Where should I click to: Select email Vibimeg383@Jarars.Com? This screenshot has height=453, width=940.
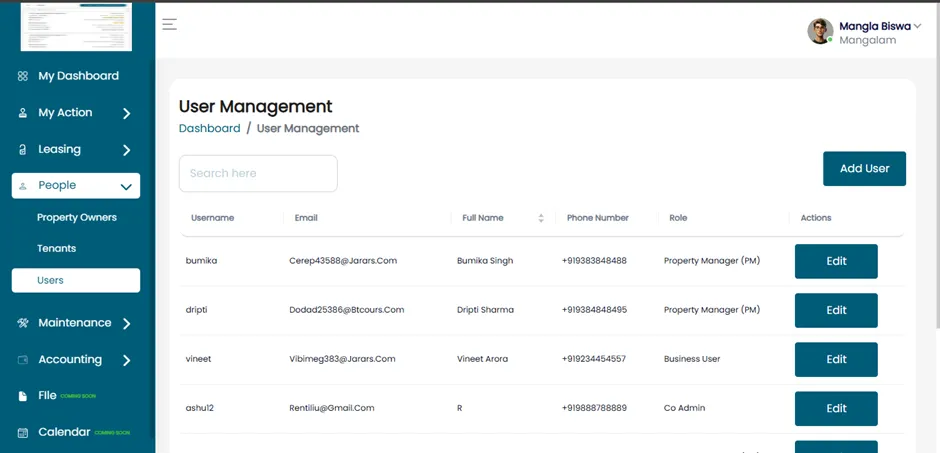click(342, 359)
